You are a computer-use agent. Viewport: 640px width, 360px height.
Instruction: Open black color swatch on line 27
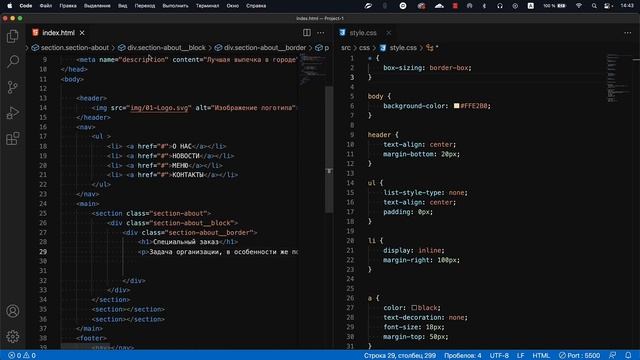(x=414, y=308)
